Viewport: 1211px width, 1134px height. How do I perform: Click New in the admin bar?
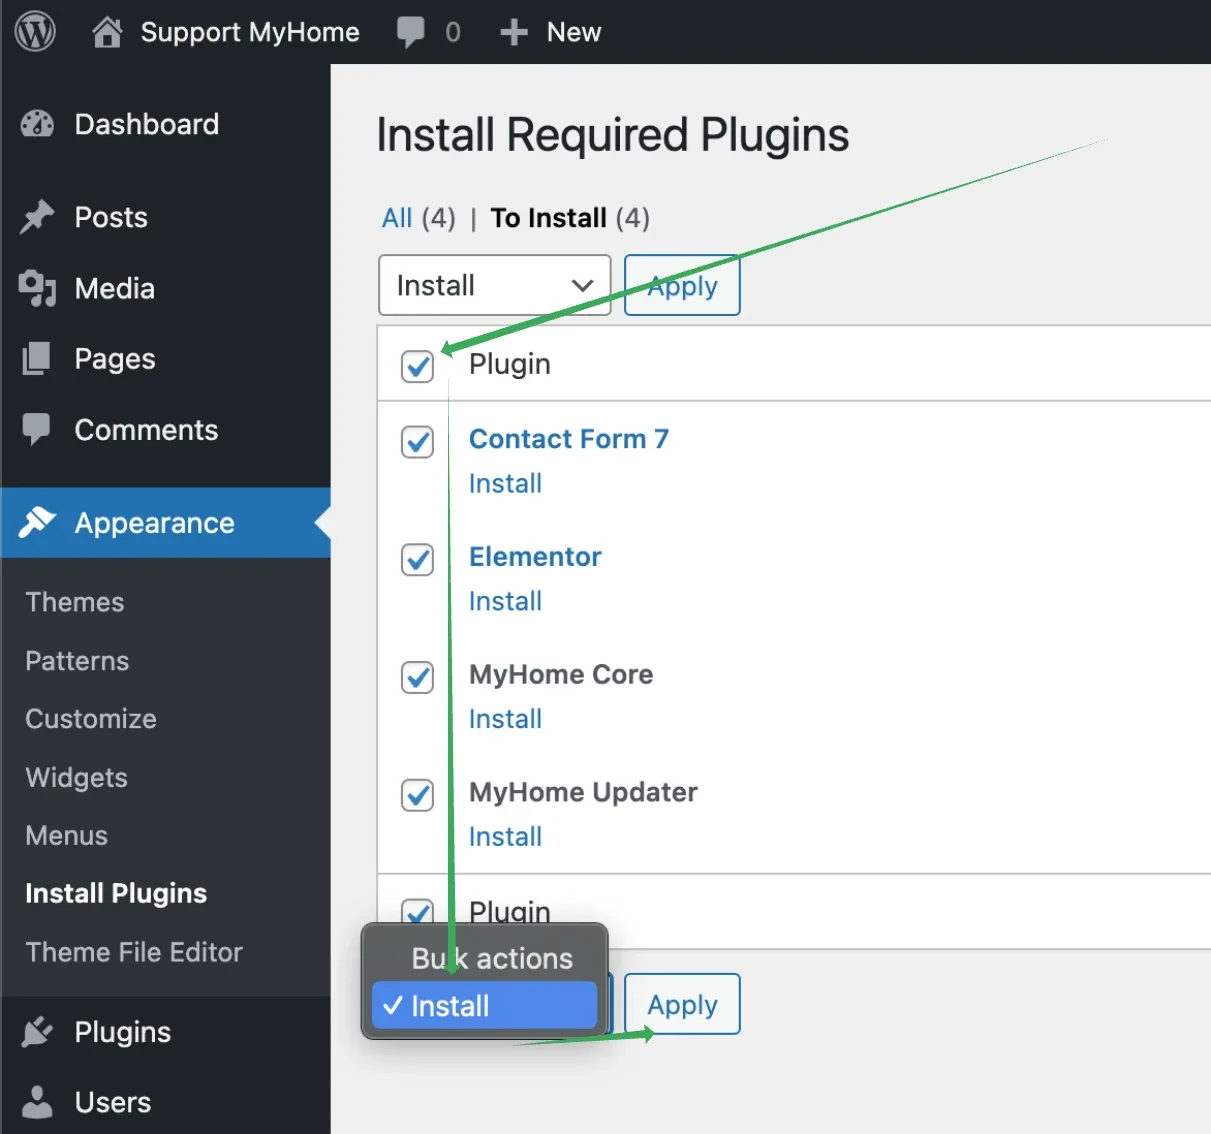tap(574, 32)
